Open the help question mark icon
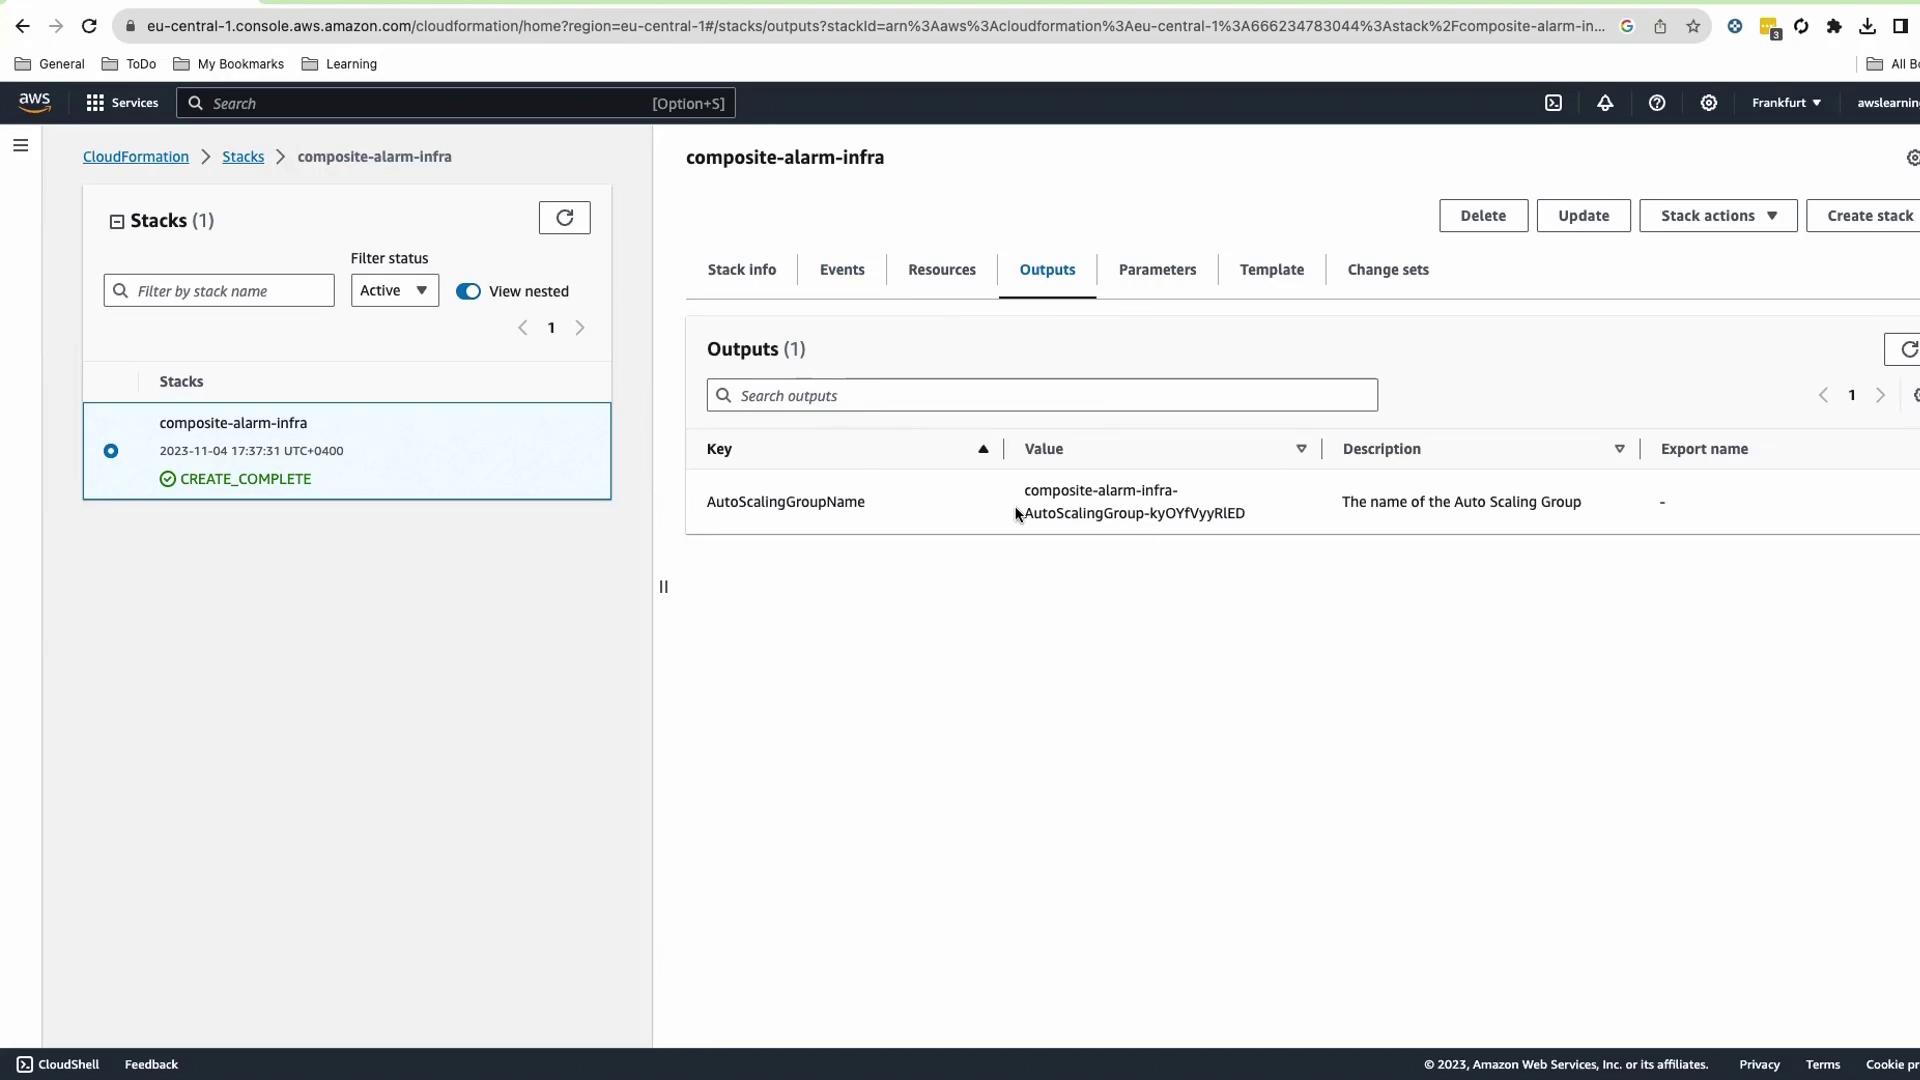 pos(1657,103)
